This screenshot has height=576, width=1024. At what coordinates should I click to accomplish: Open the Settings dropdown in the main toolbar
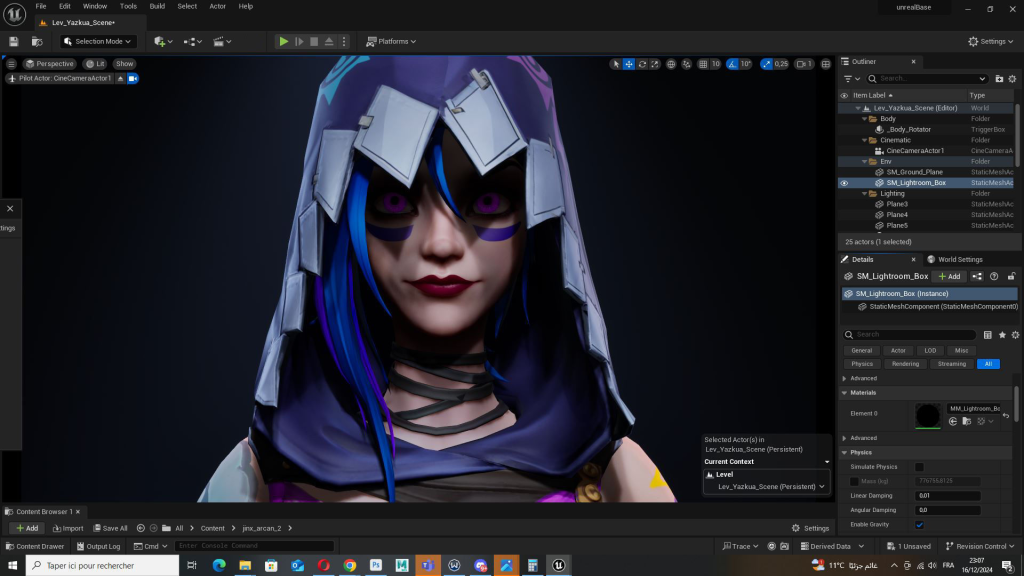tap(991, 41)
